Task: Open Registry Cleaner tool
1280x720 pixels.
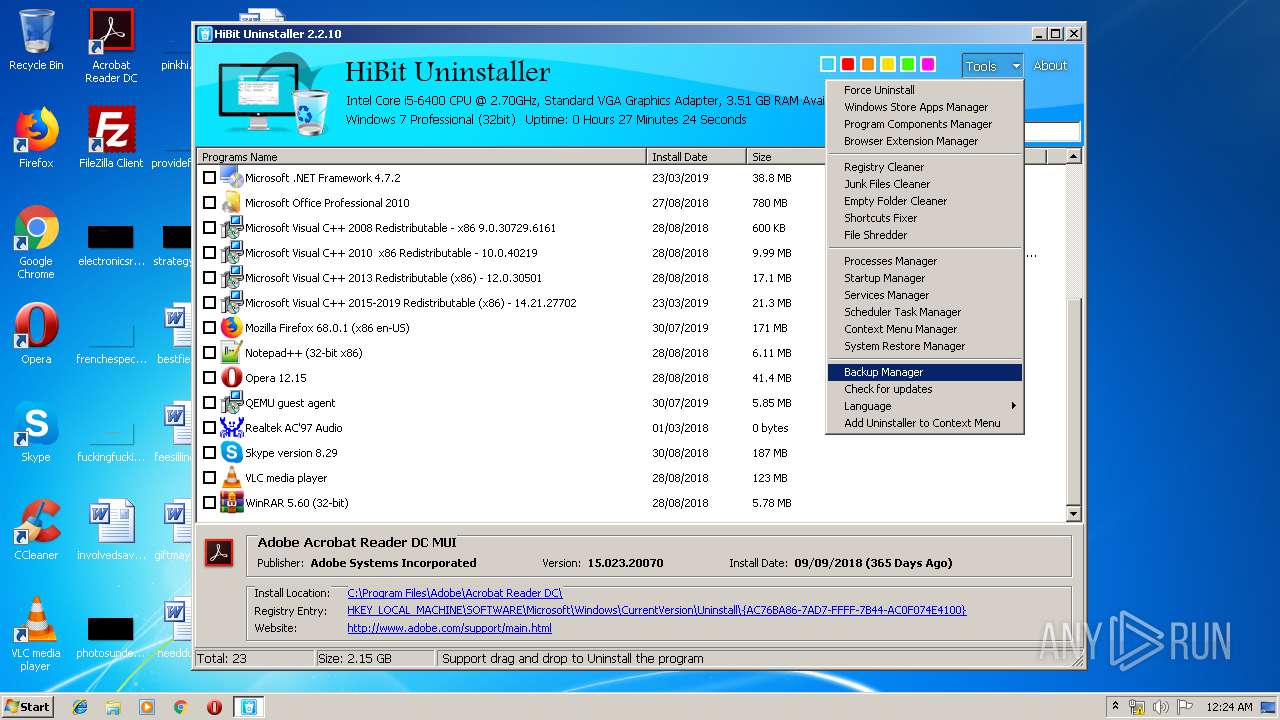Action: coord(925,166)
